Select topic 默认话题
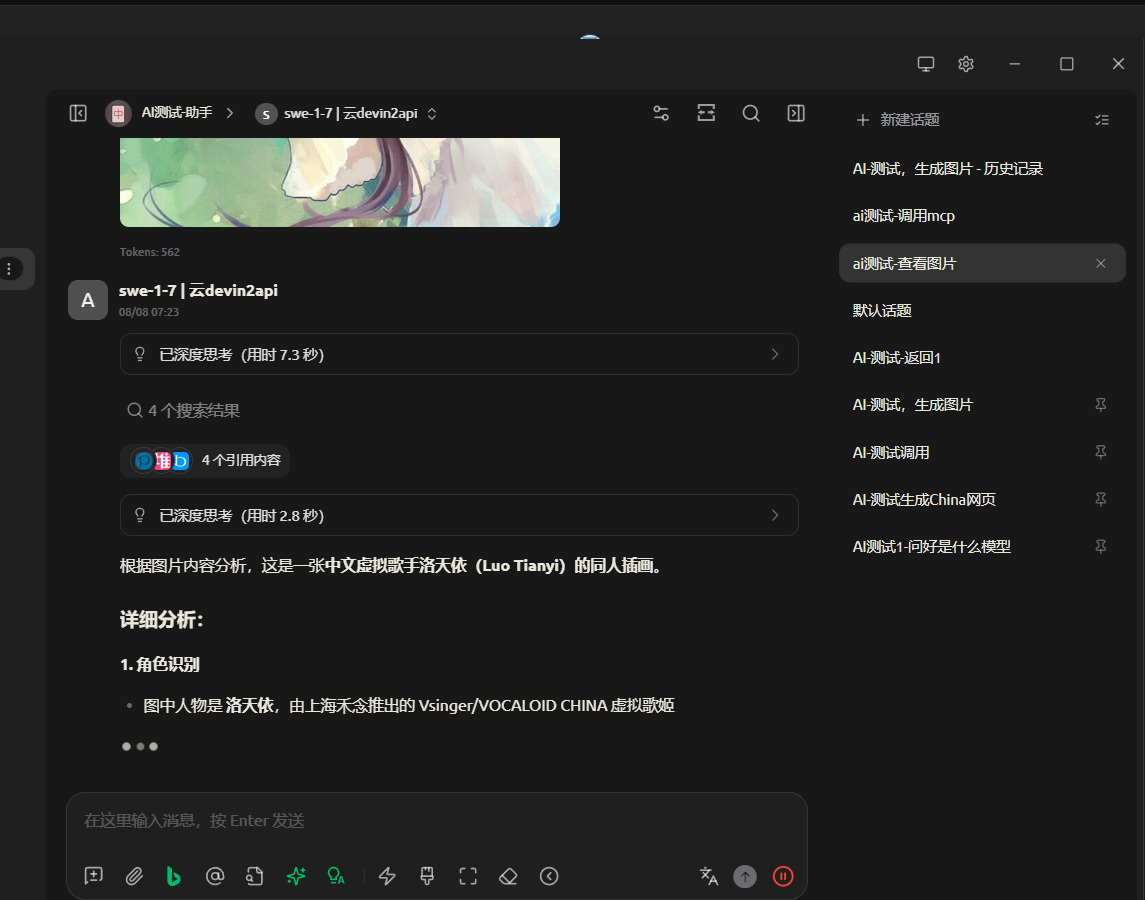The width and height of the screenshot is (1145, 900). (x=982, y=310)
